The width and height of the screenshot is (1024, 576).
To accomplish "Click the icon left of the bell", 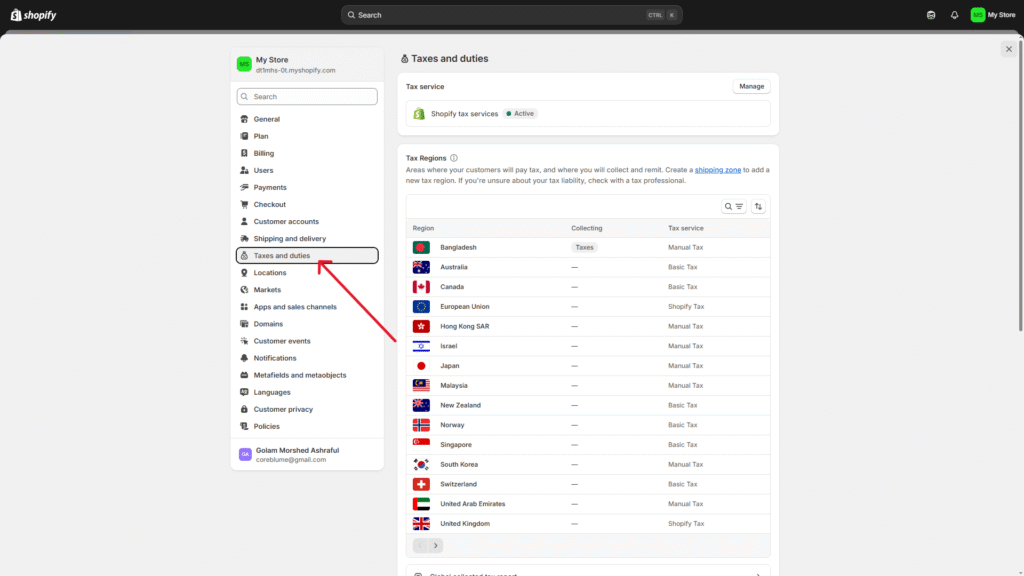I will (x=931, y=15).
